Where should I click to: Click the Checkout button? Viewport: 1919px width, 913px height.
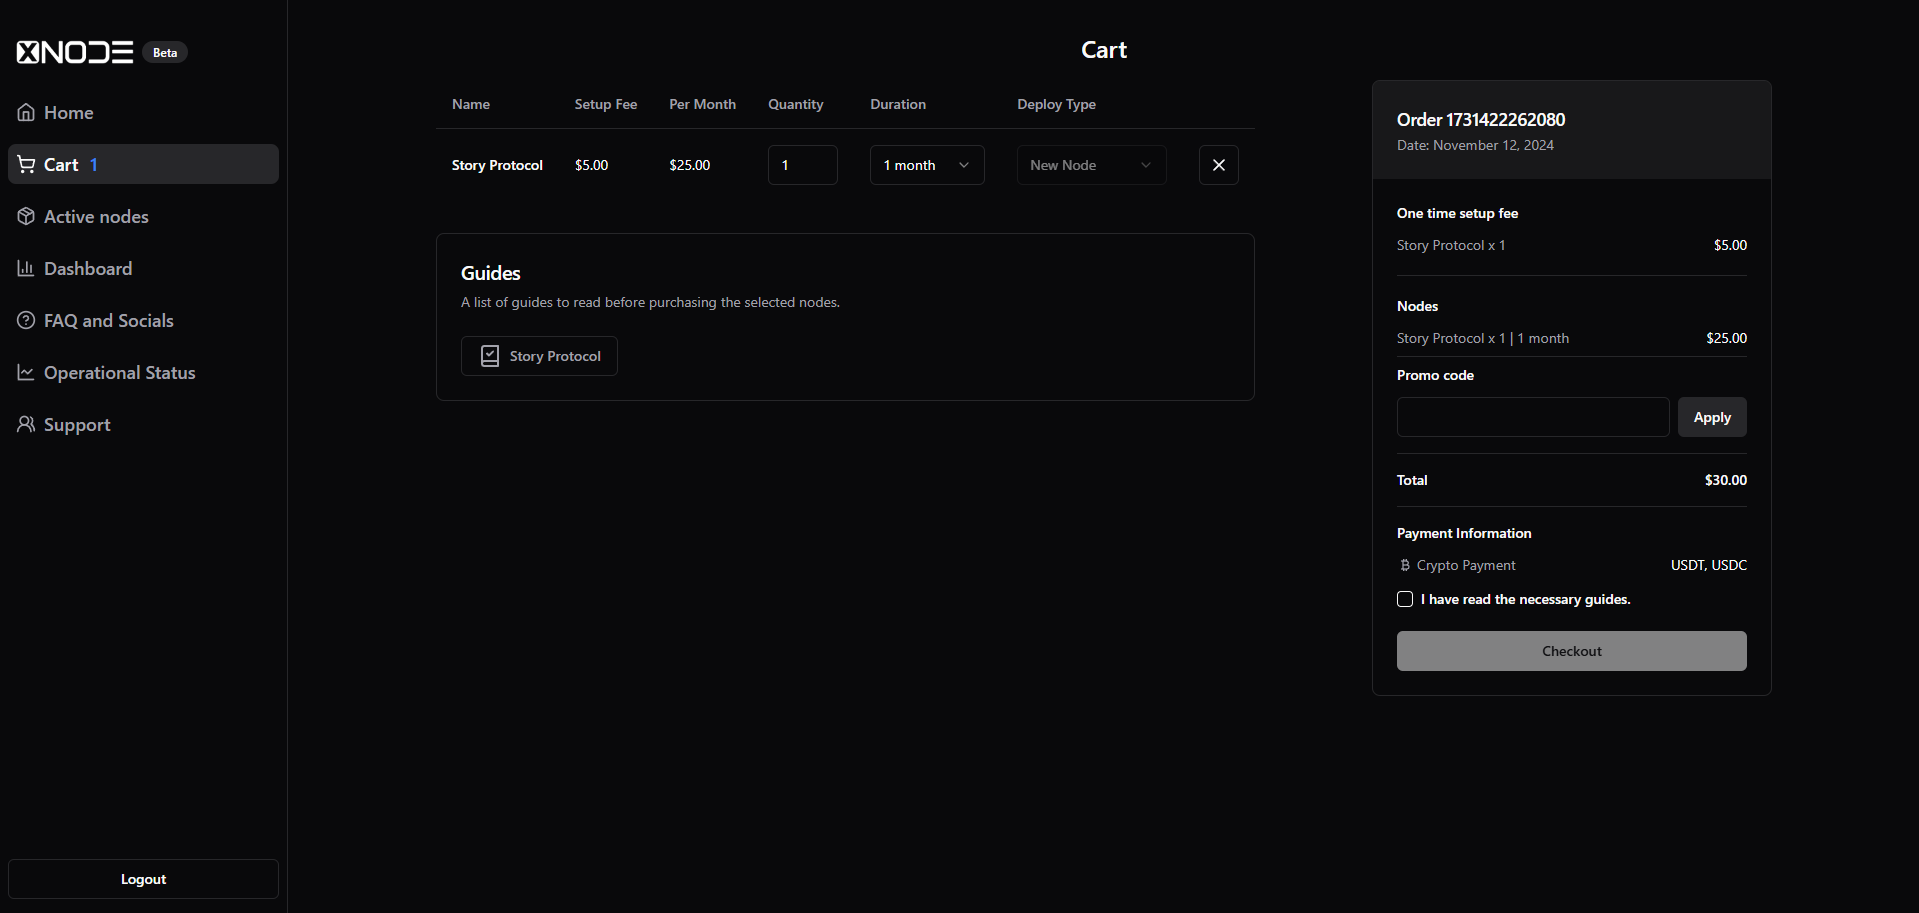click(1571, 651)
